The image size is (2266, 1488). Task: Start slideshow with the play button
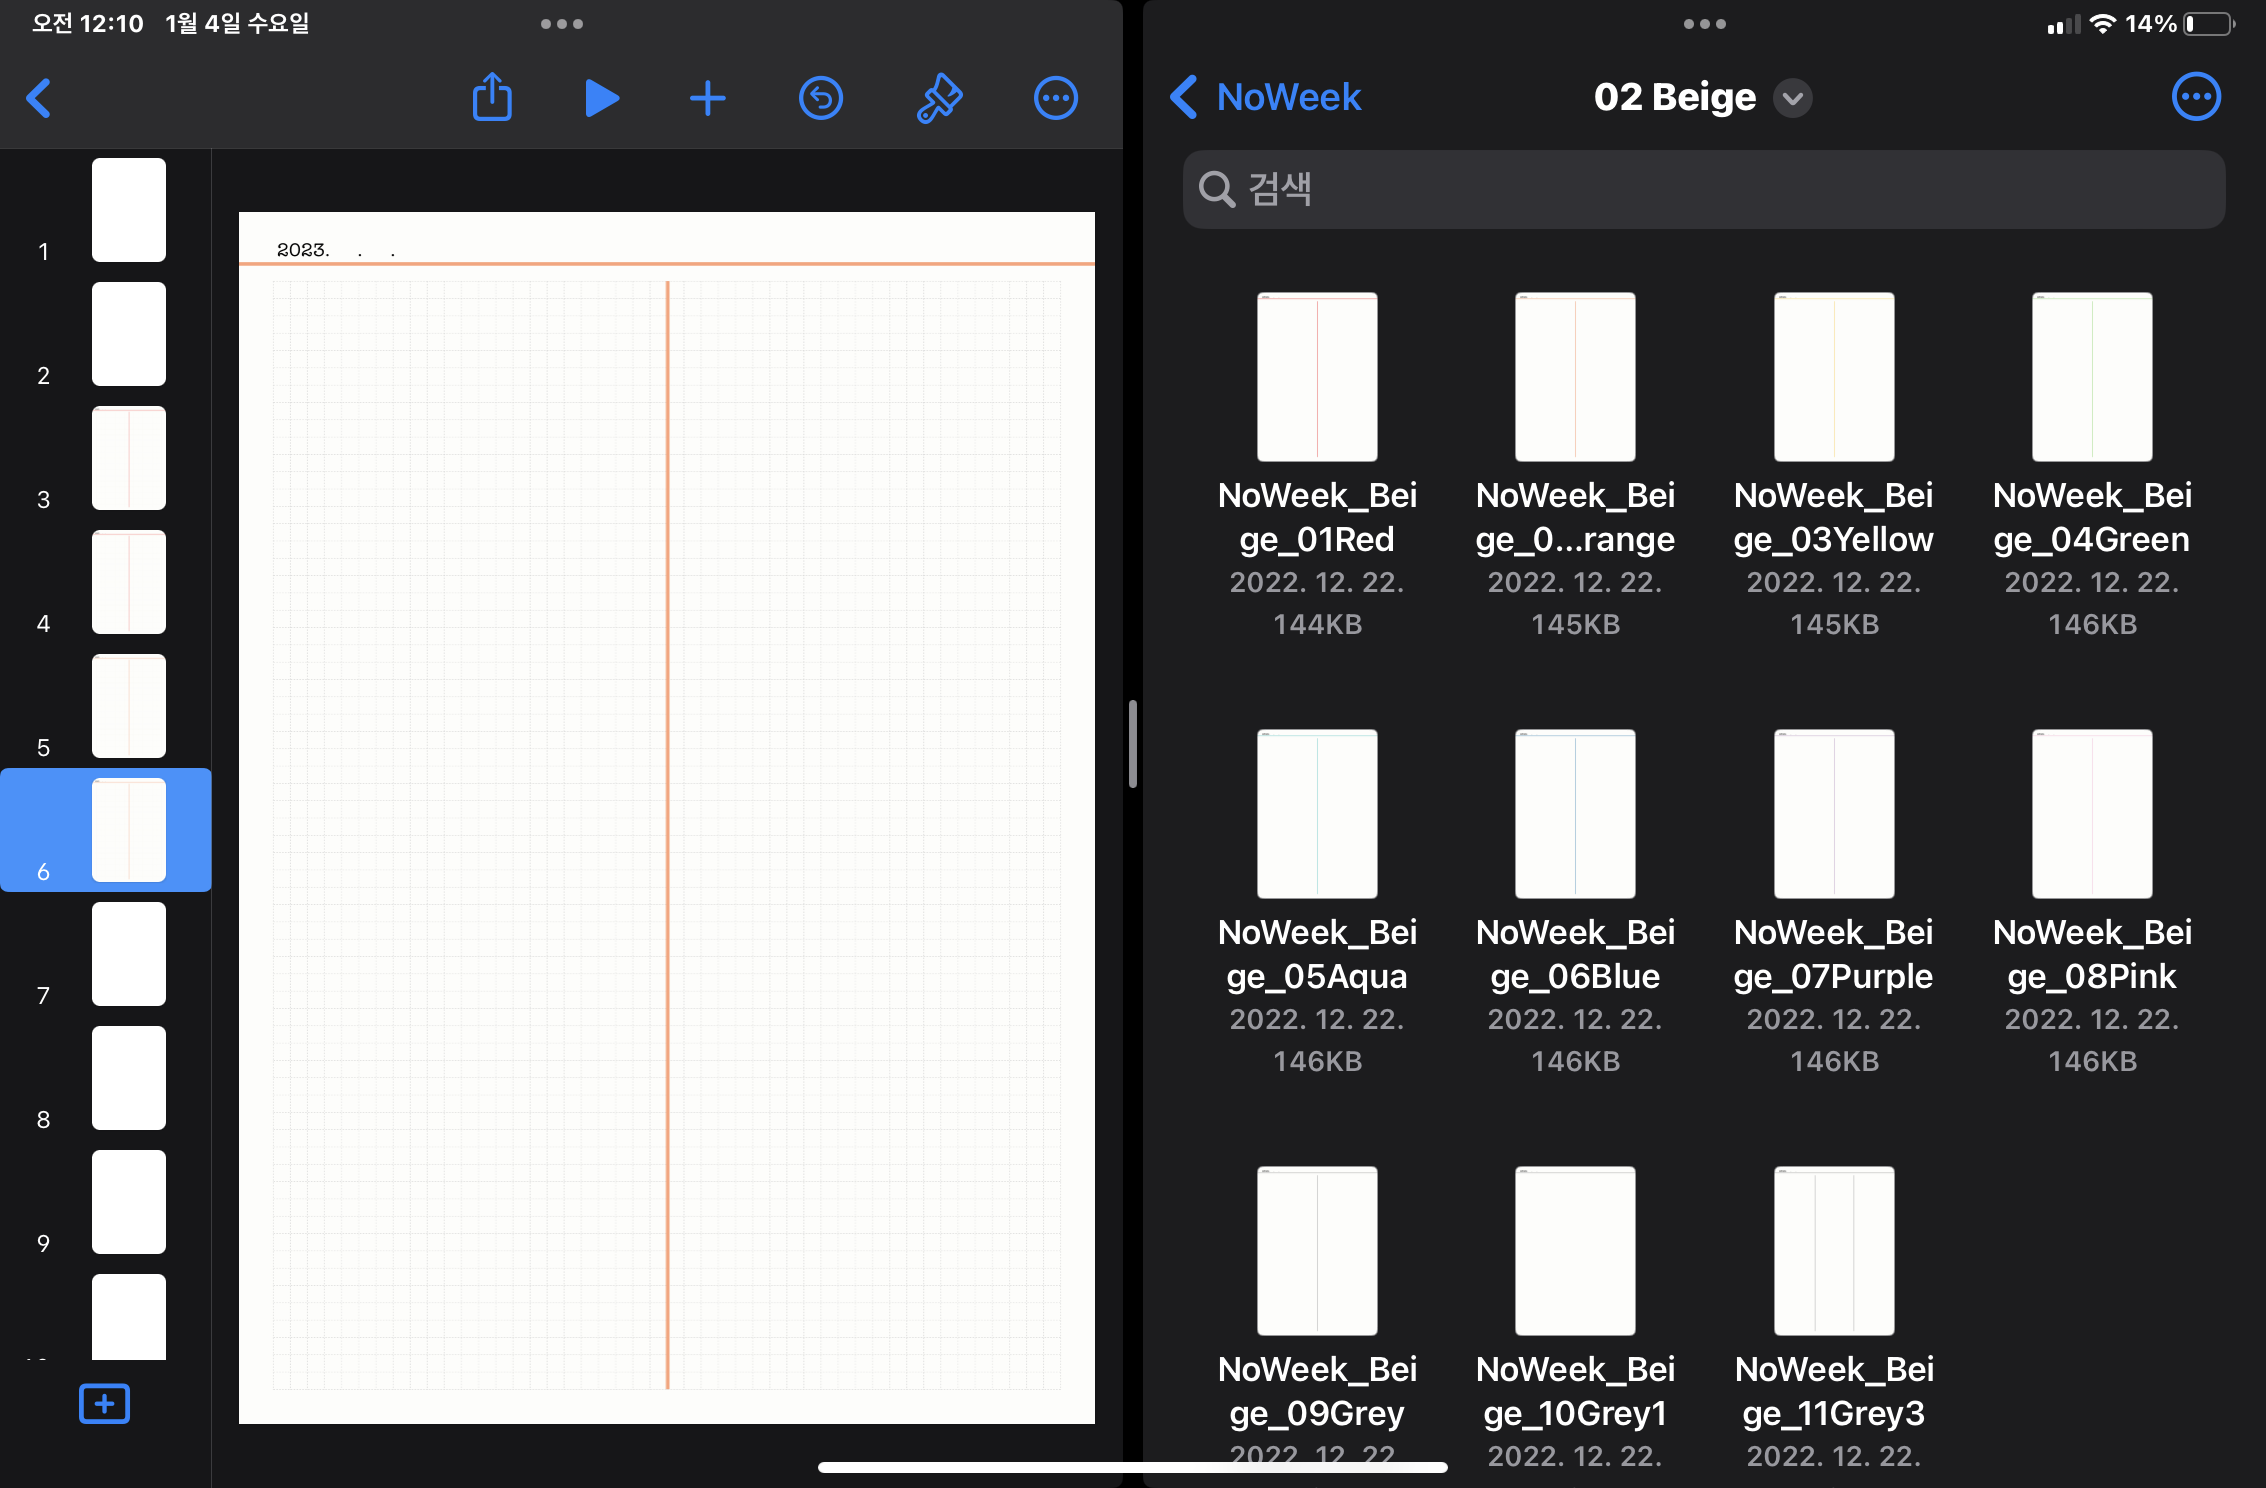[x=601, y=98]
